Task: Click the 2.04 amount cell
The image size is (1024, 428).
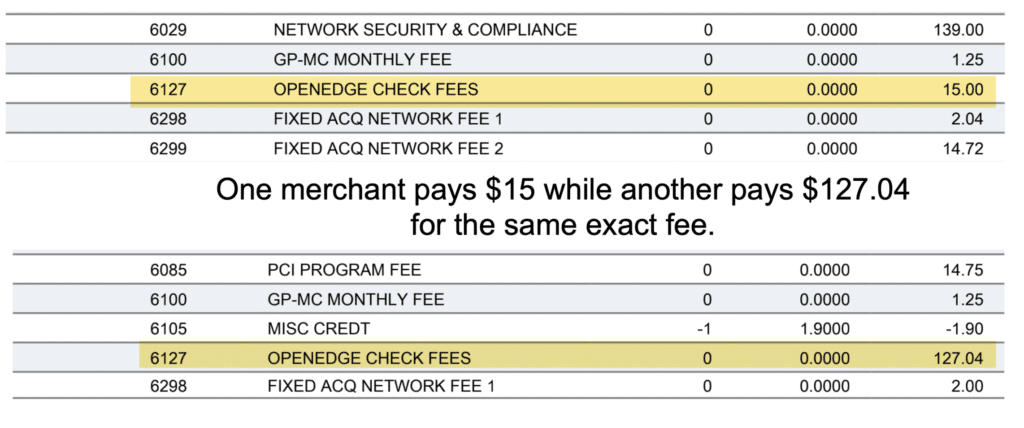Action: [x=965, y=119]
